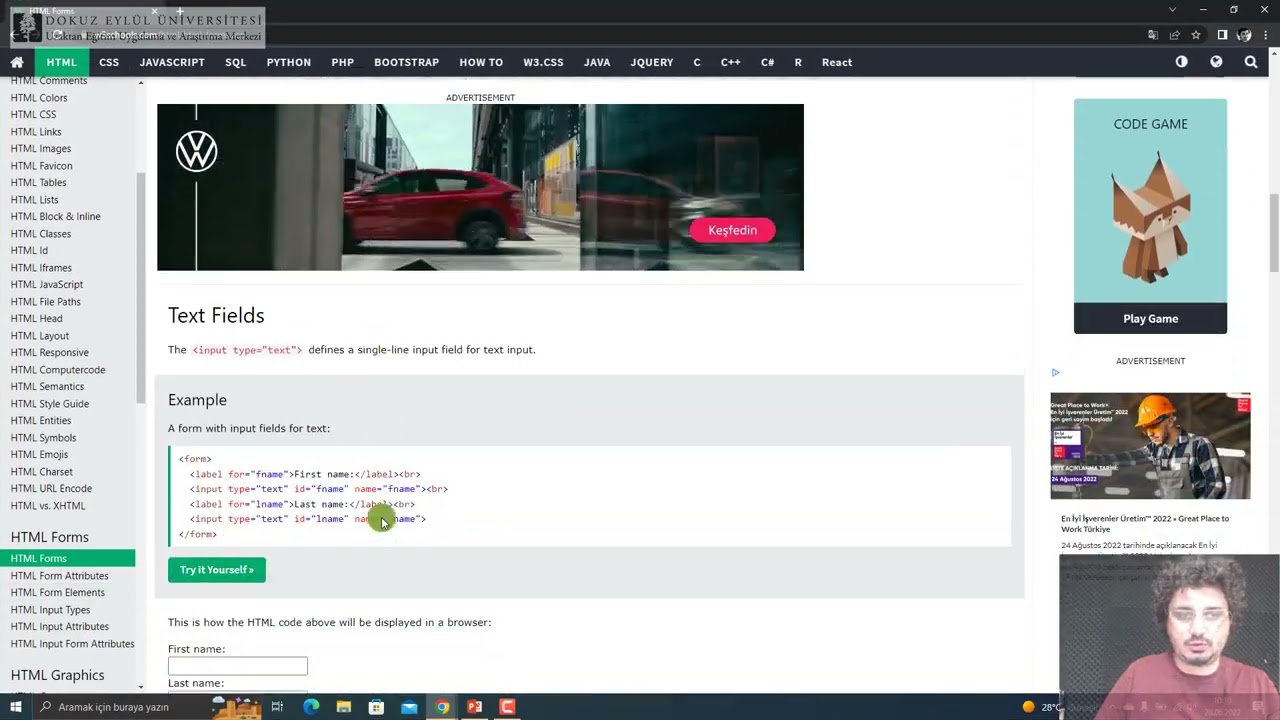This screenshot has height=720, width=1280.
Task: Open Chrome side panel icon
Action: click(1222, 35)
